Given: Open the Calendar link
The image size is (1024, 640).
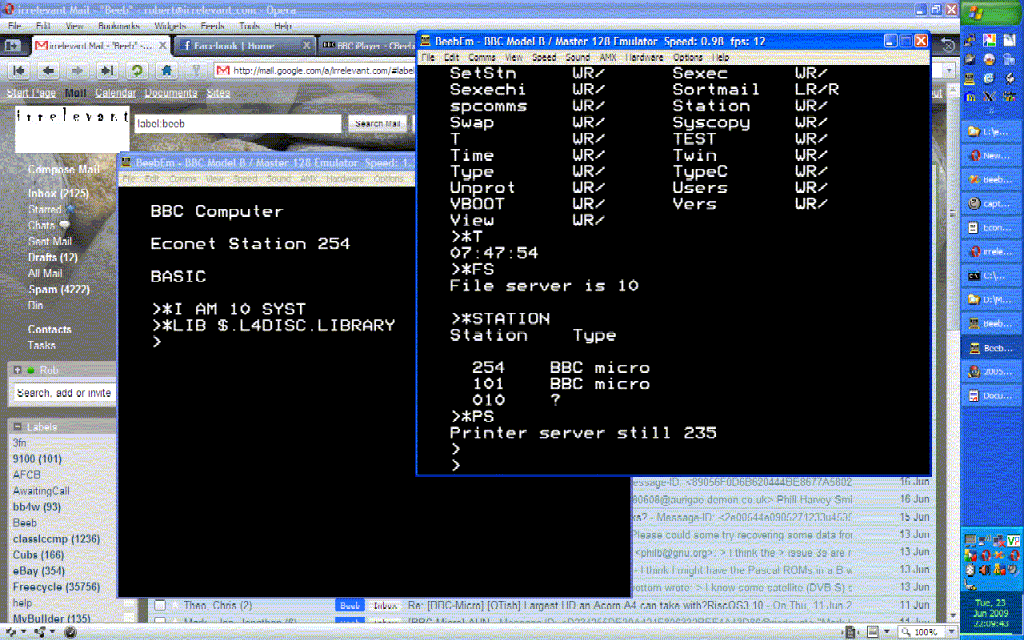Looking at the screenshot, I should point(115,93).
